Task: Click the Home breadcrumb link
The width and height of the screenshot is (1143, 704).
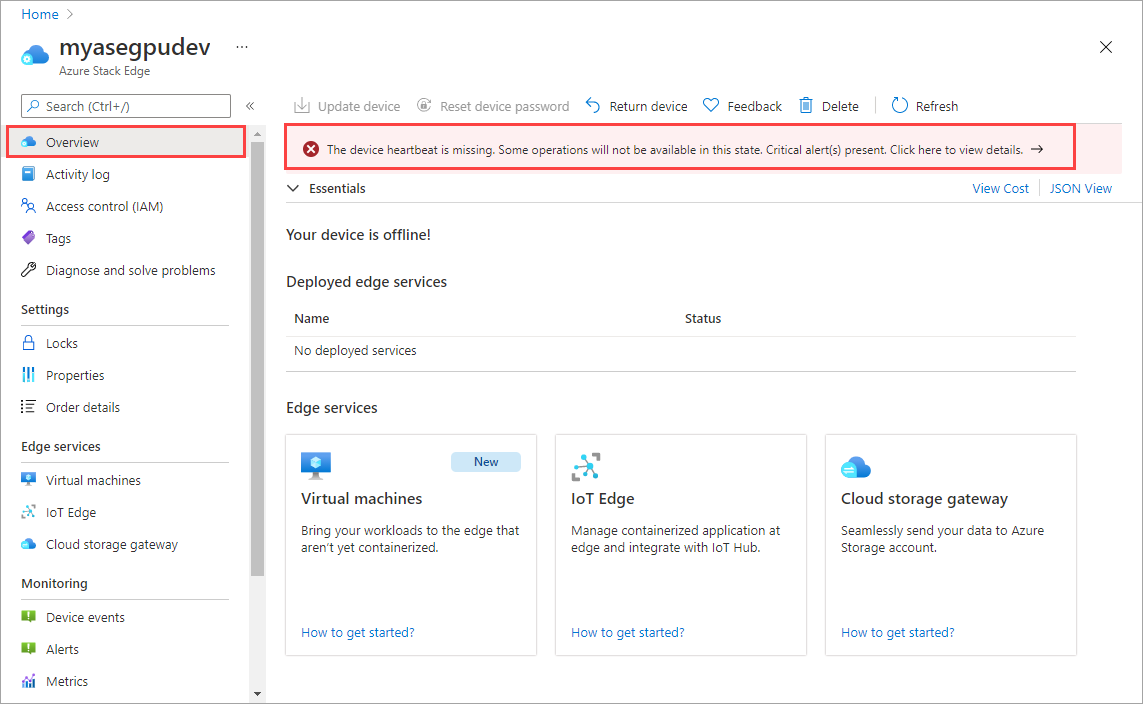Action: click(39, 14)
